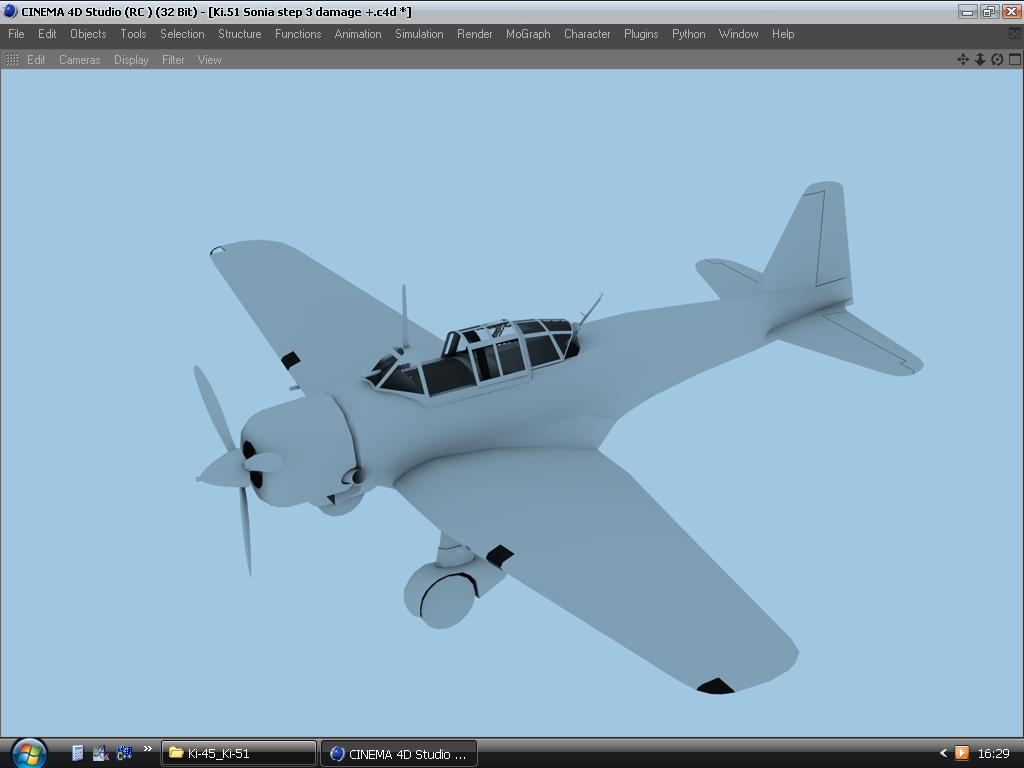Click the CINEMA 4D Studio taskbar button

pyautogui.click(x=398, y=753)
